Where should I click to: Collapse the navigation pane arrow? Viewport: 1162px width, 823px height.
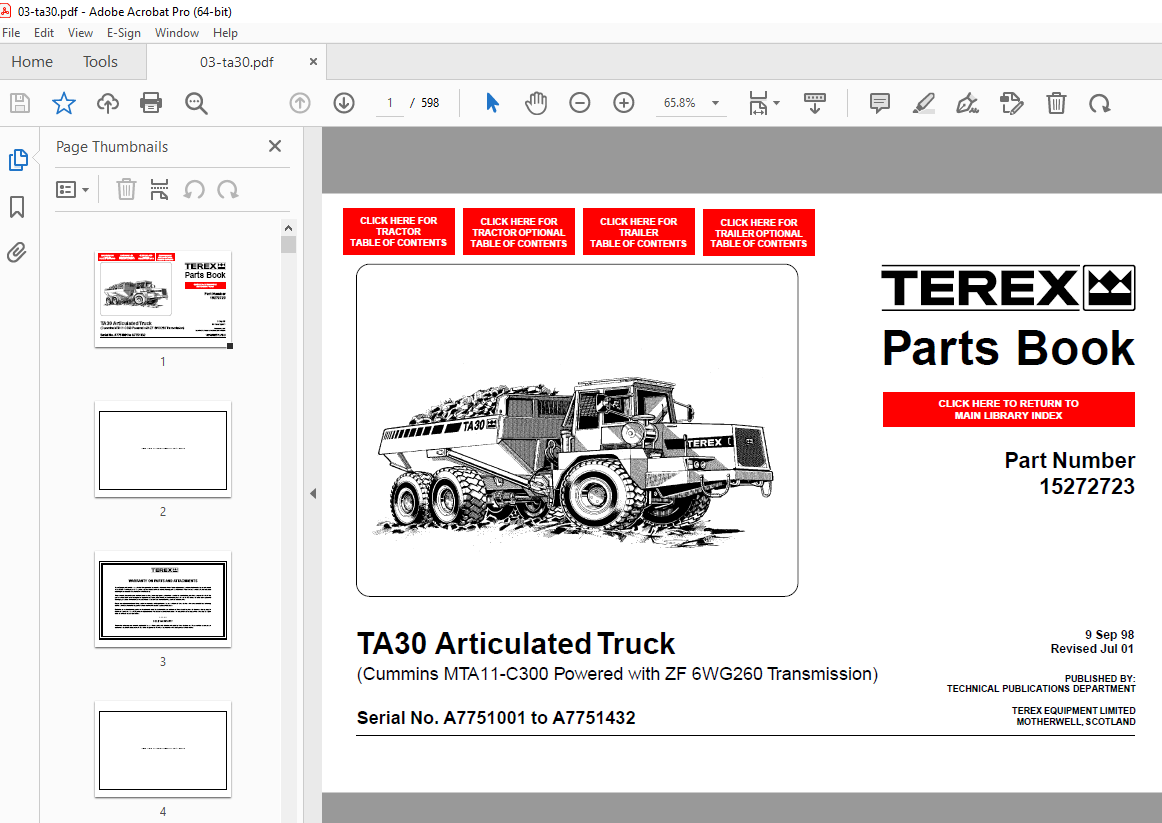pos(313,493)
